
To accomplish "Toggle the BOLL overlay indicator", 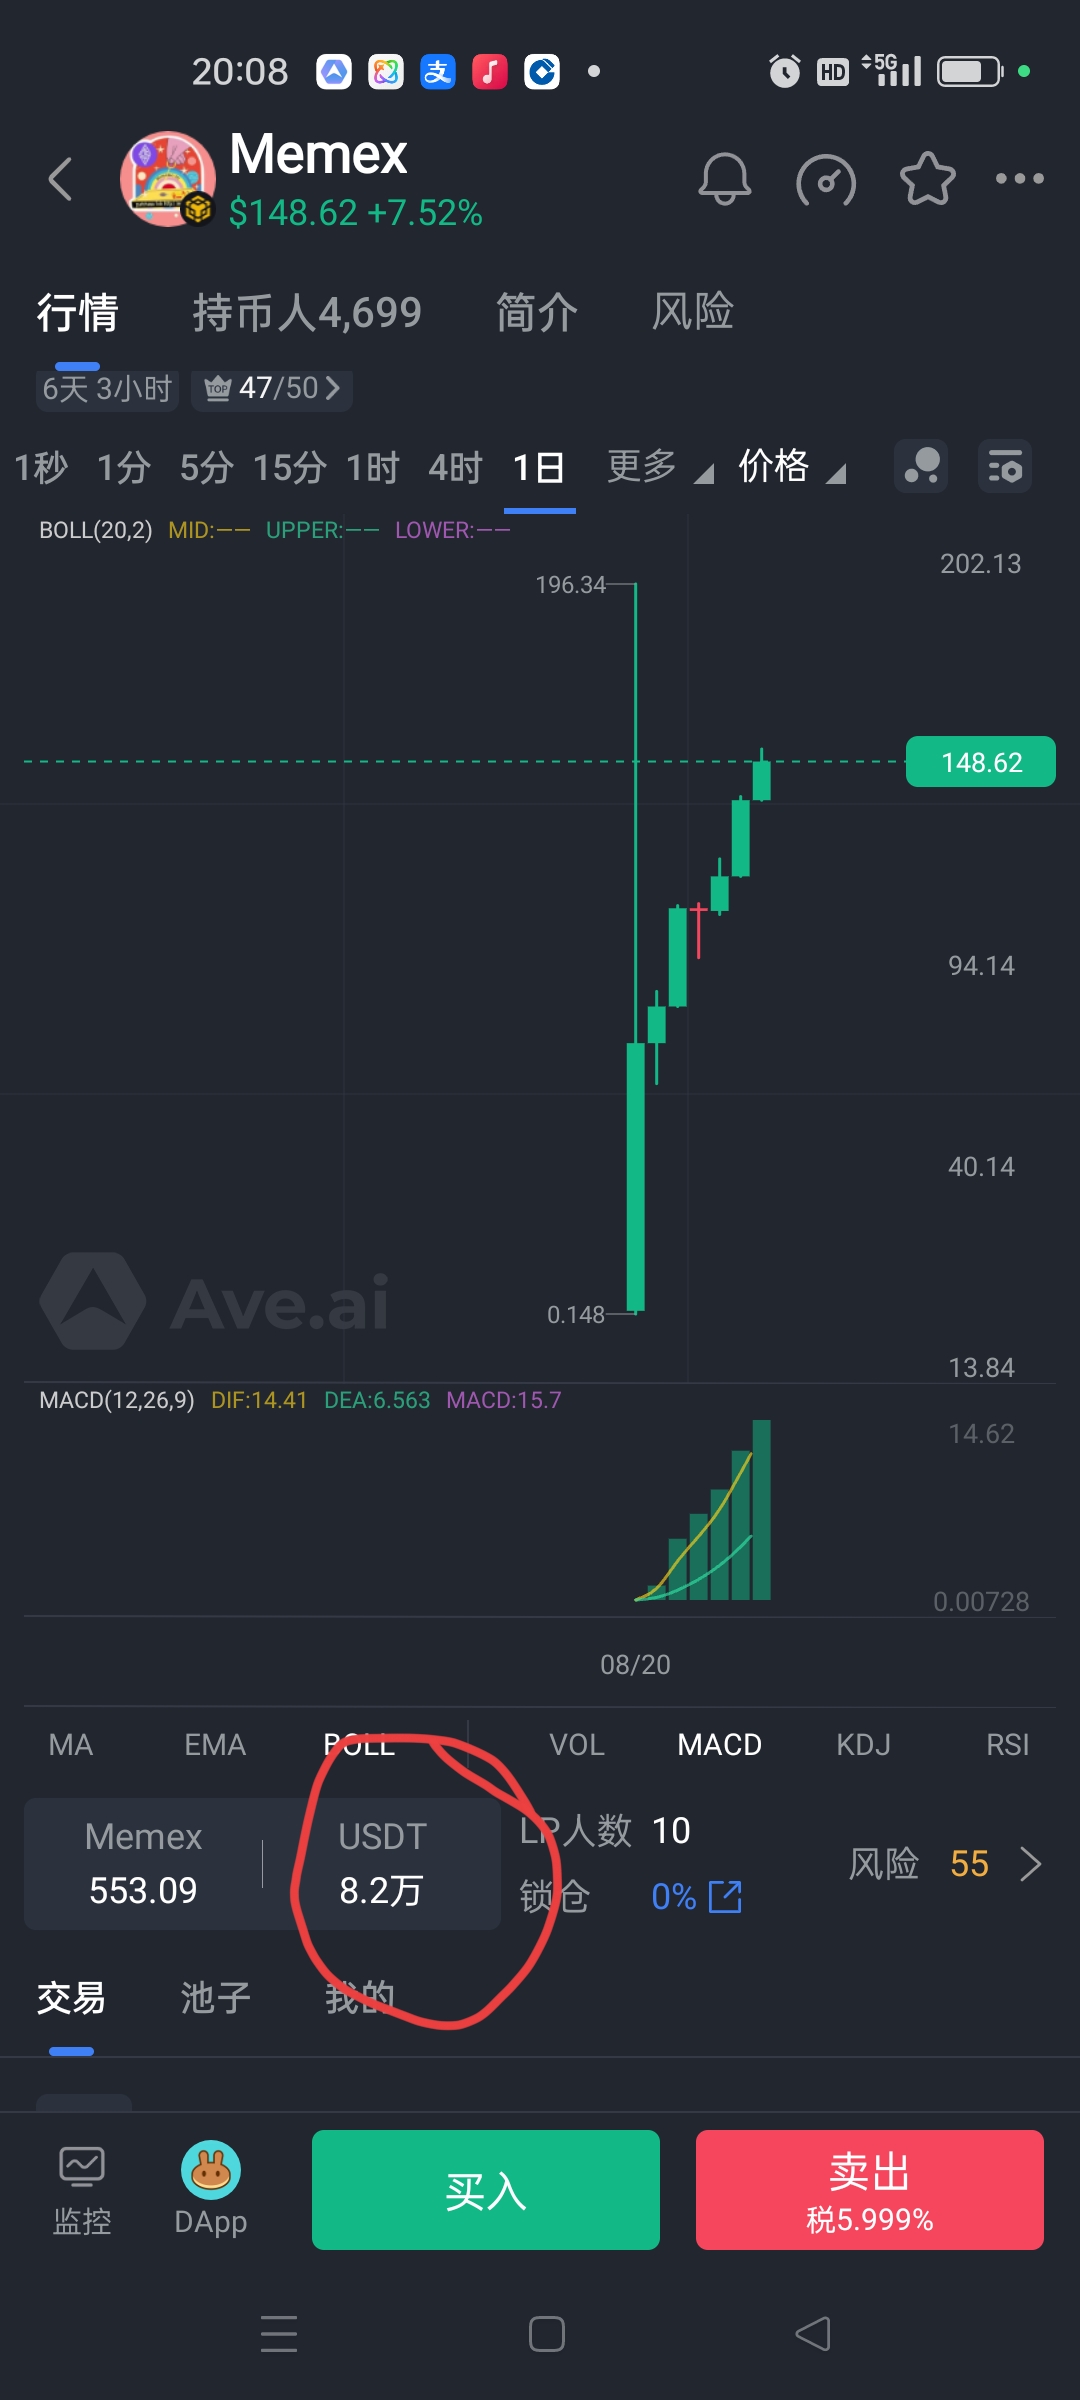I will click(359, 1745).
